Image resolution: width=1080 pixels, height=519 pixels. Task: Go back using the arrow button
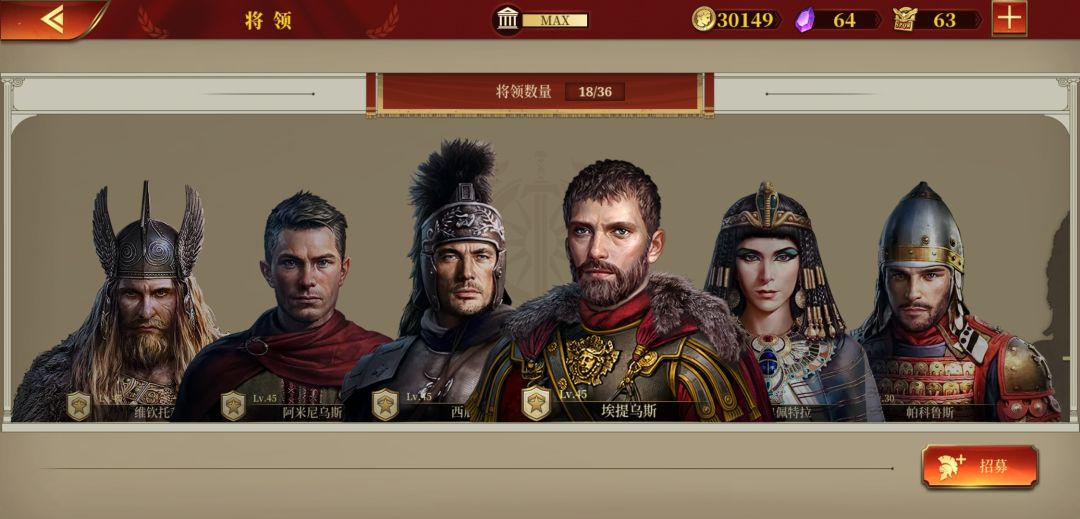(52, 19)
